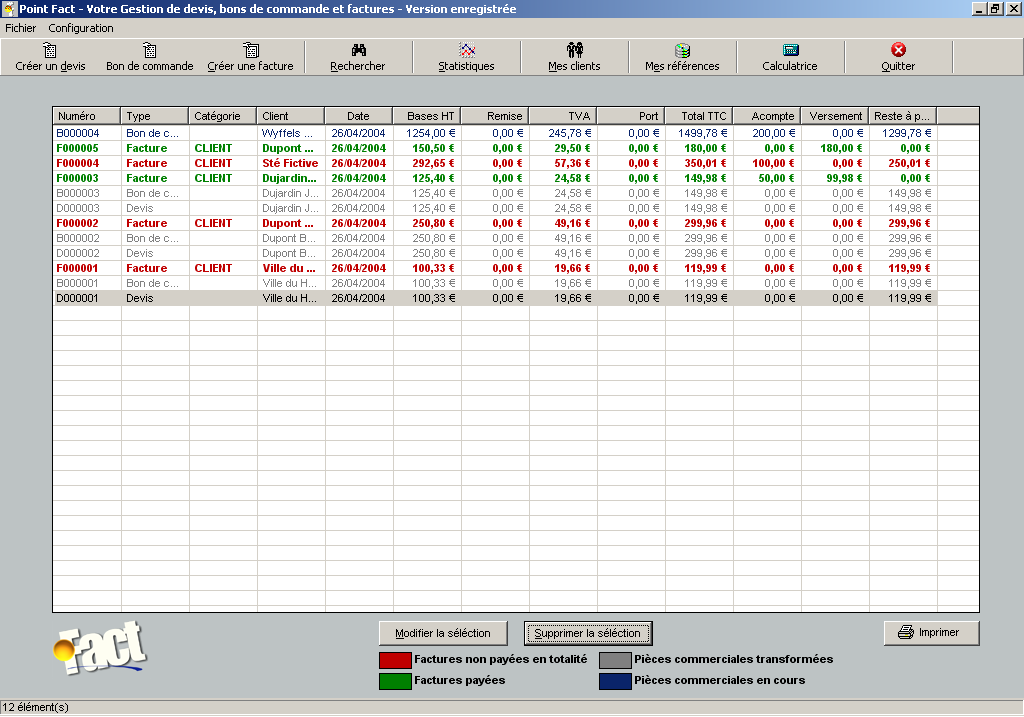Click the TVA column header
Image resolution: width=1024 pixels, height=717 pixels.
[562, 116]
